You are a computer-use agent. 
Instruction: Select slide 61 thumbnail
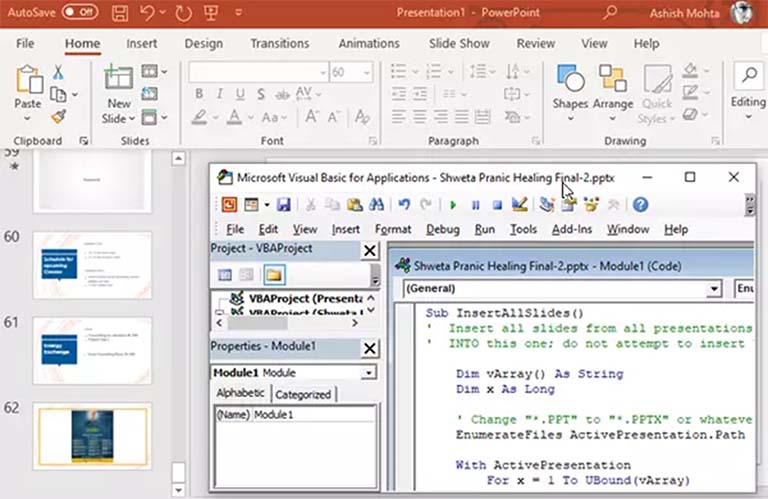click(92, 350)
